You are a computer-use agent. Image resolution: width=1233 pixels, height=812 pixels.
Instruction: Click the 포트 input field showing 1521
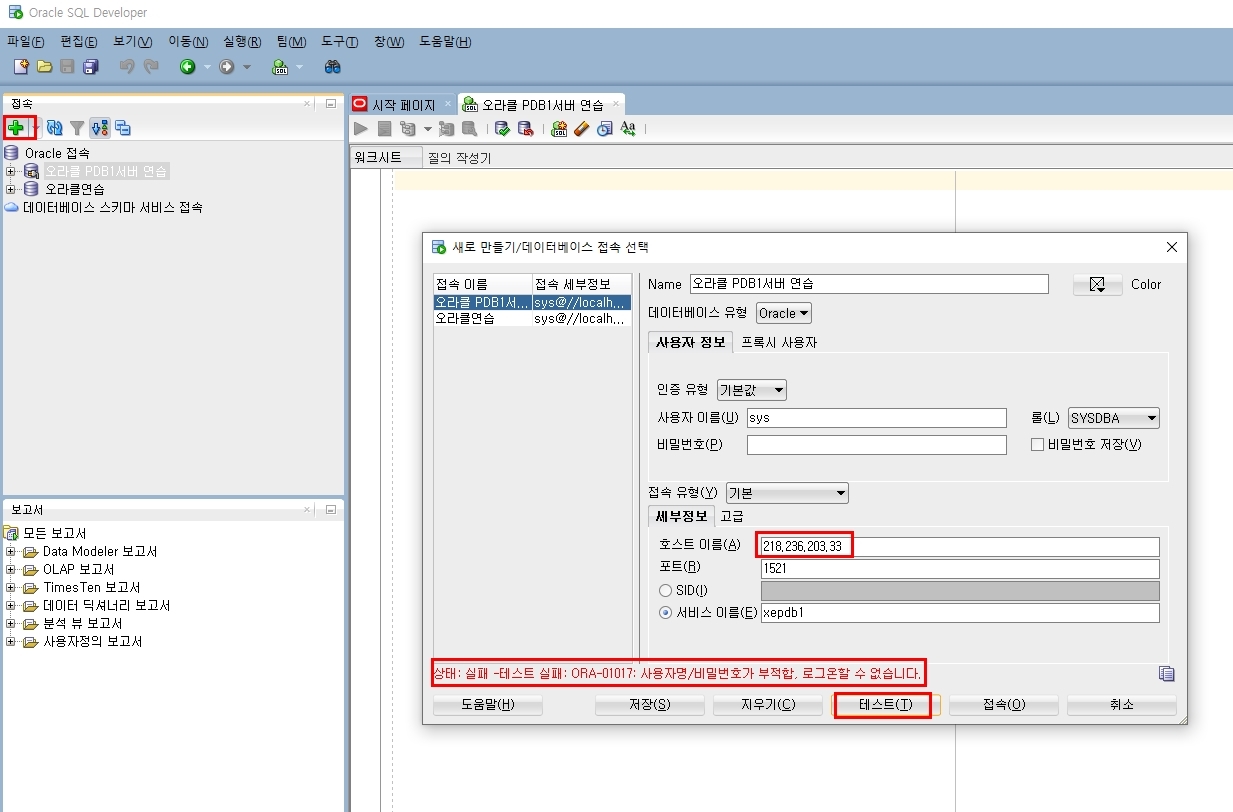coord(960,568)
